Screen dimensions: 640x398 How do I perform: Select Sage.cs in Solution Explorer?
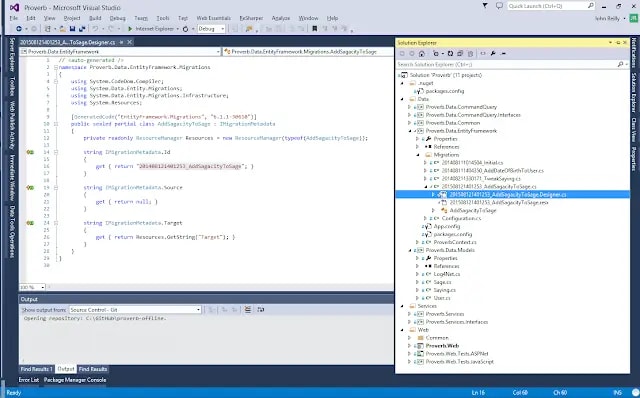pyautogui.click(x=442, y=282)
